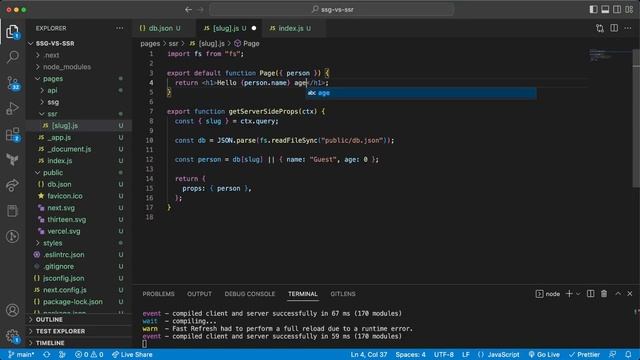
Task: Click the editor minimap
Action: [610, 55]
